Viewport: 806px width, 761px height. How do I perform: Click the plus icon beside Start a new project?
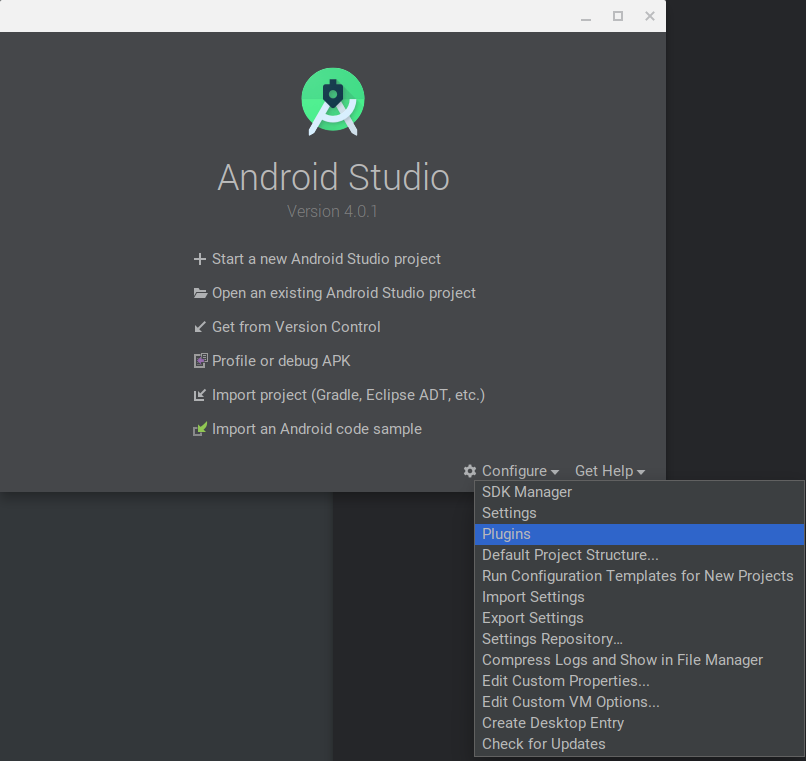coord(199,259)
